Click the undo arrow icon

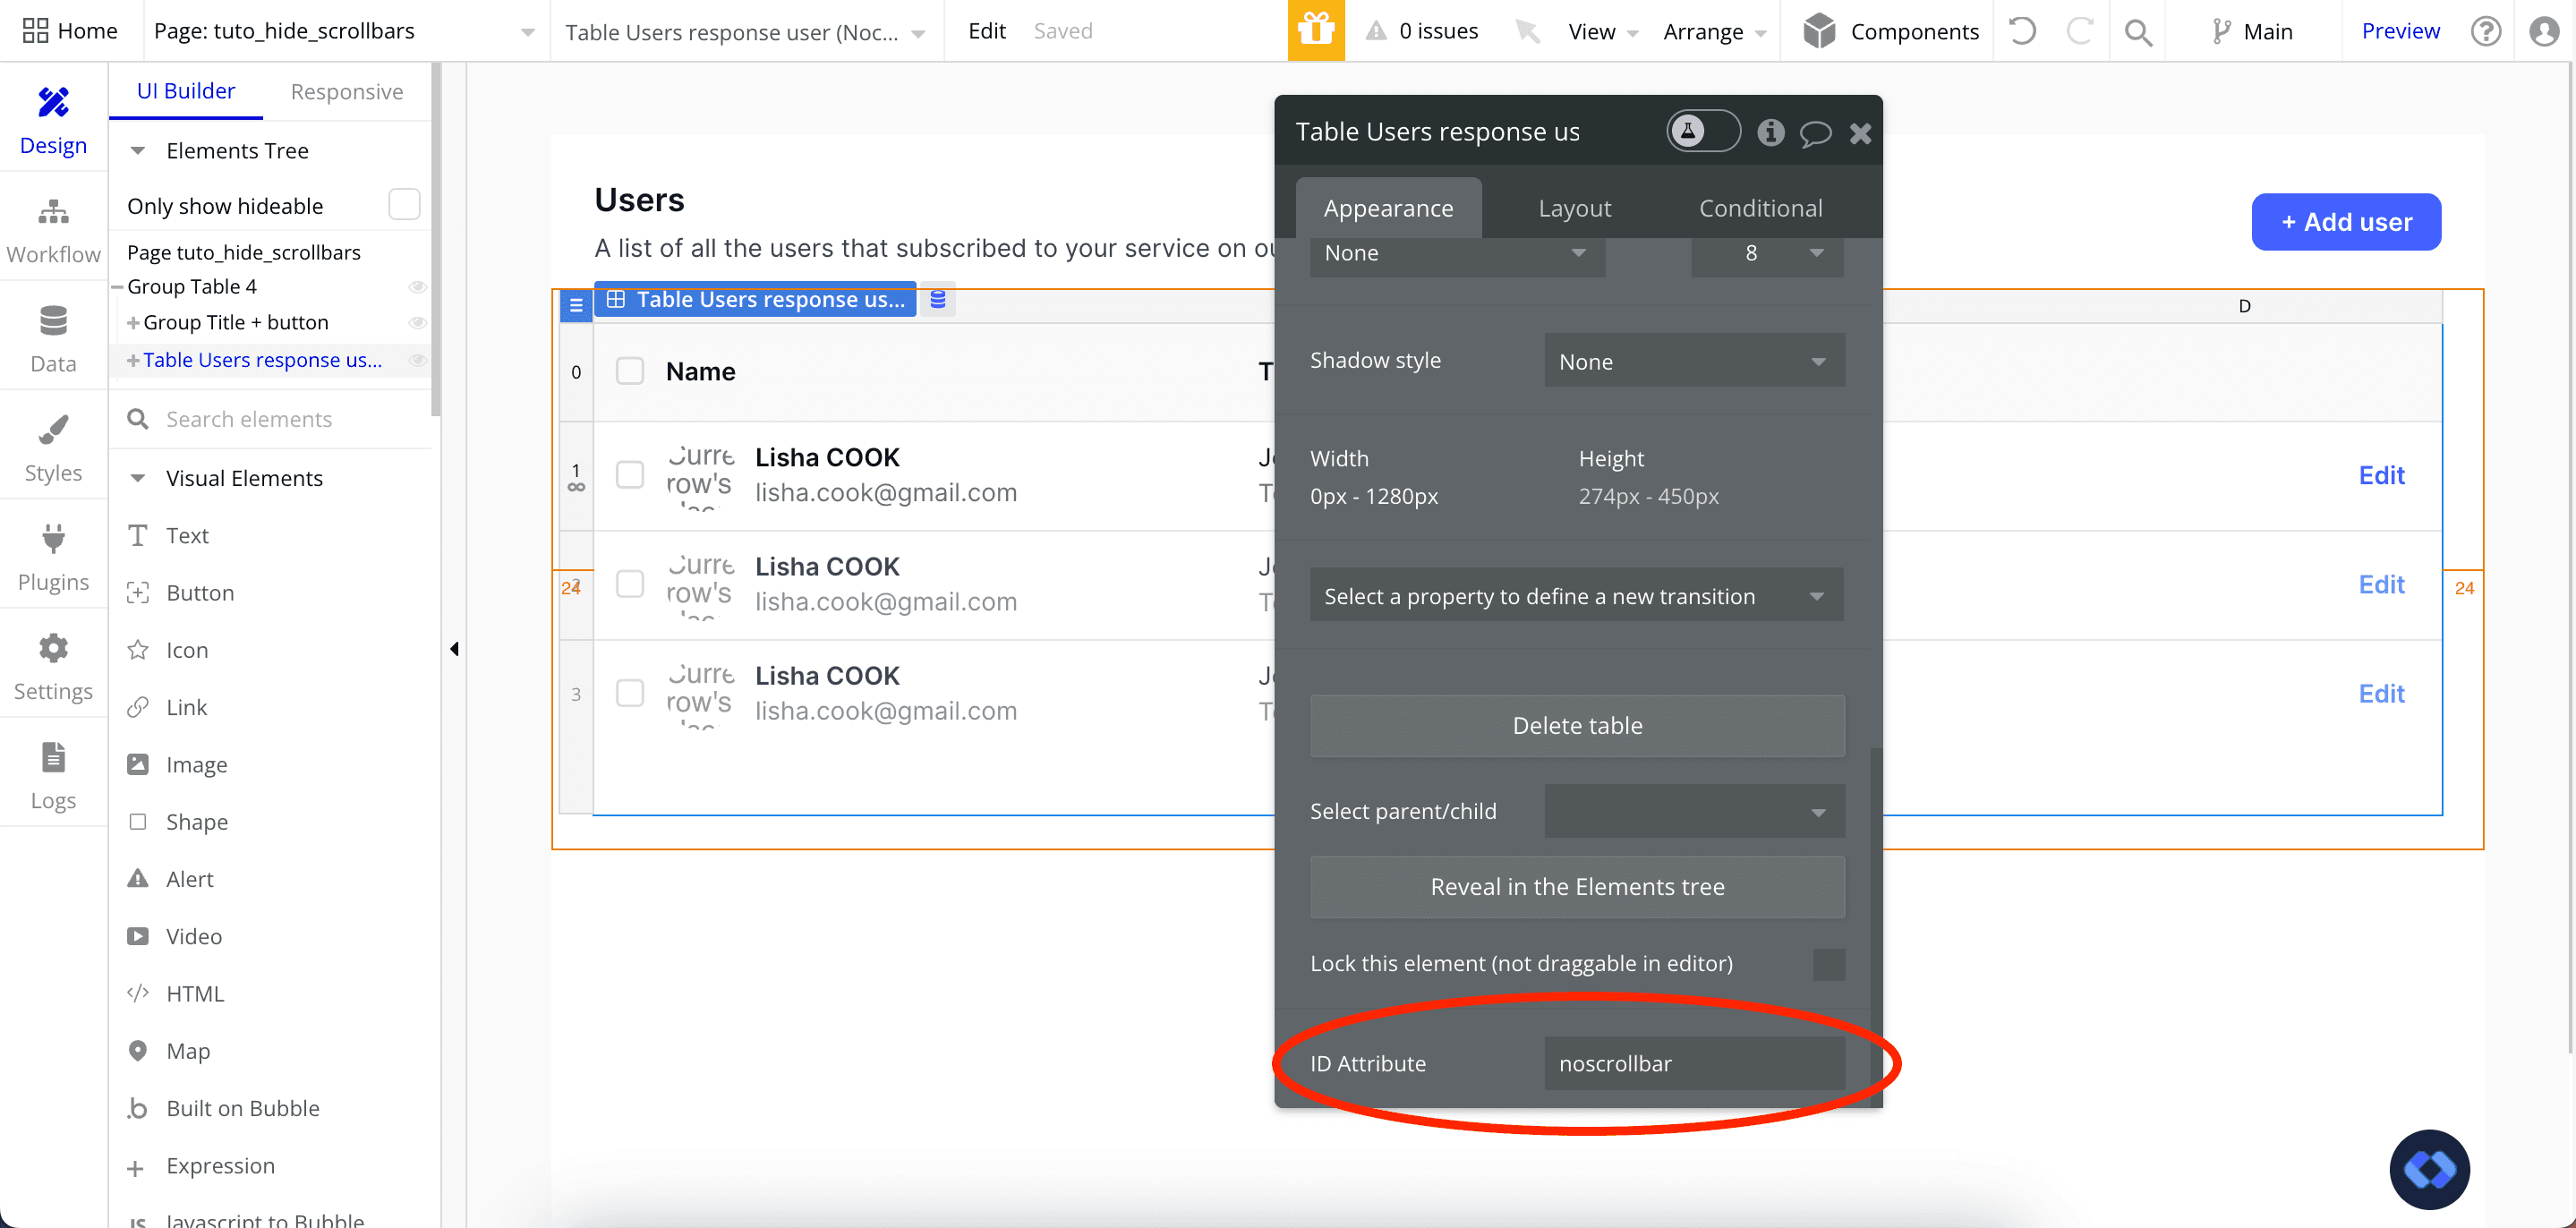(2022, 31)
